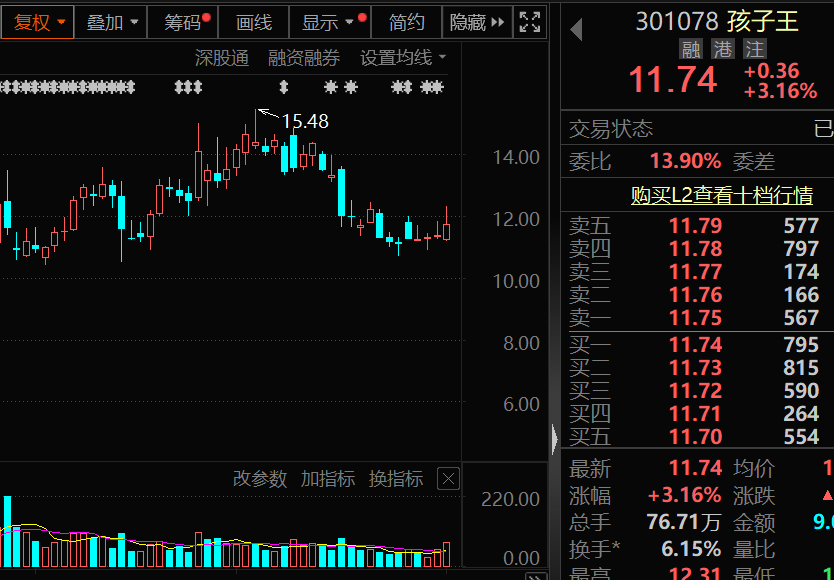Click the 港 Hong Kong connect badge
The image size is (834, 580).
(722, 48)
